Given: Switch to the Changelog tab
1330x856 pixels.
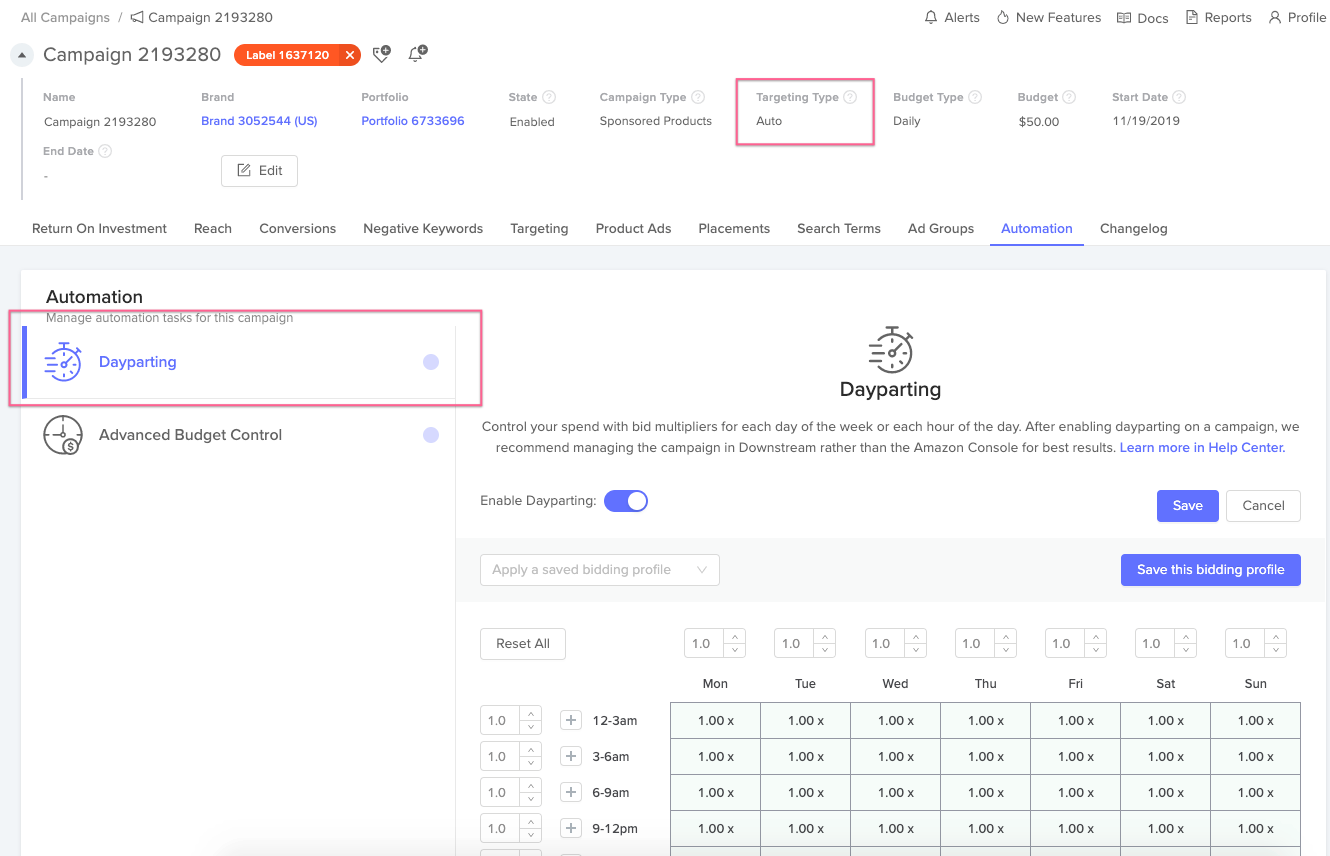Looking at the screenshot, I should point(1133,228).
